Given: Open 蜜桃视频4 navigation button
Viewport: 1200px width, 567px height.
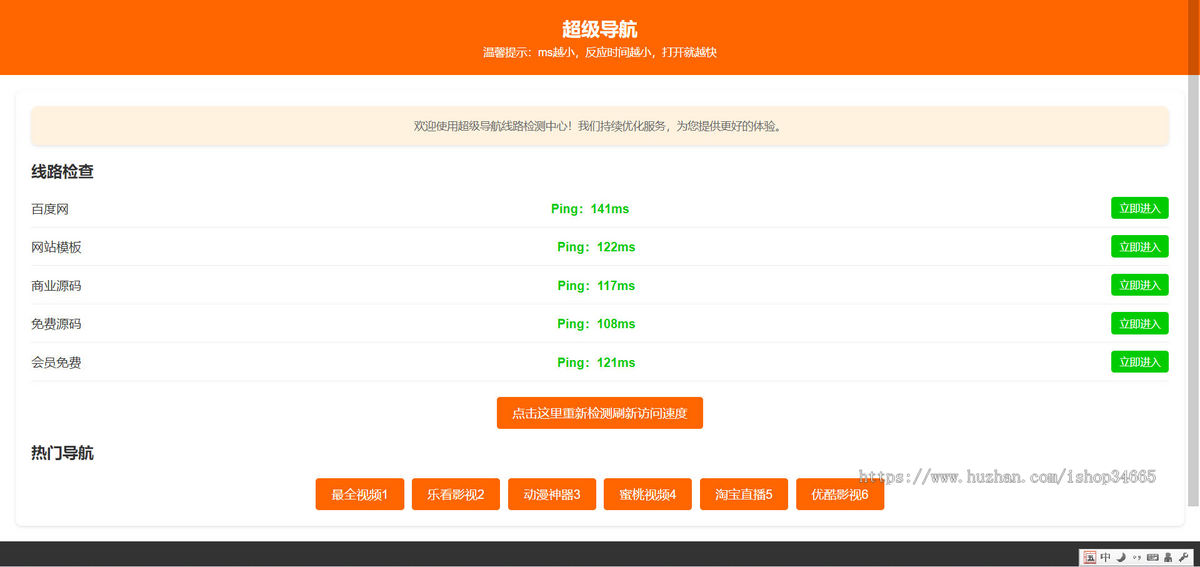Looking at the screenshot, I should 648,494.
